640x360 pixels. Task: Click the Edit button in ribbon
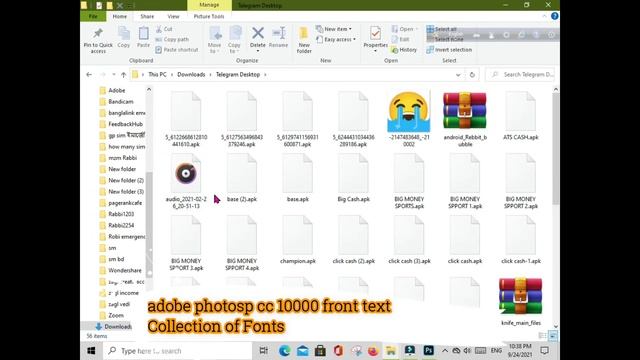pyautogui.click(x=400, y=40)
